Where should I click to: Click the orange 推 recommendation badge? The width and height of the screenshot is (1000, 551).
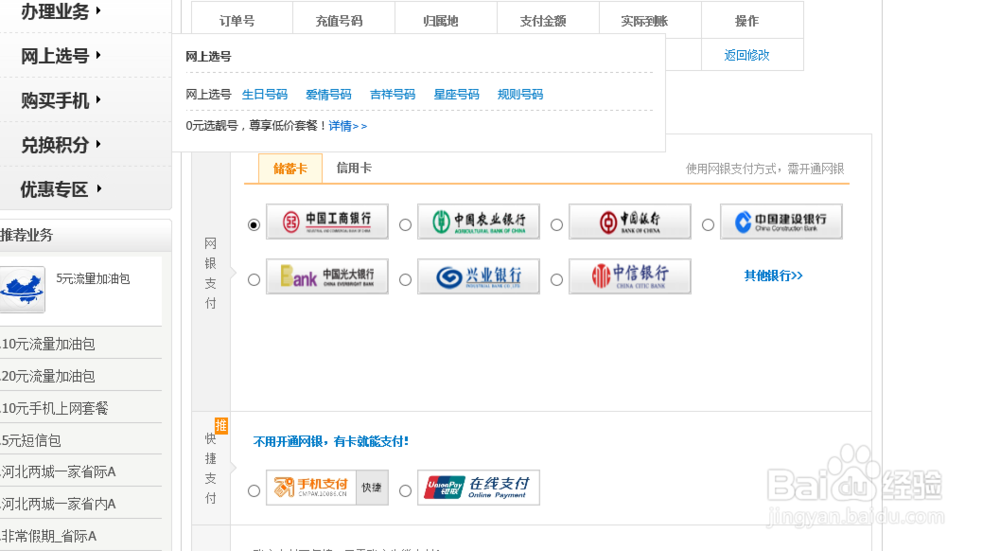tap(221, 425)
